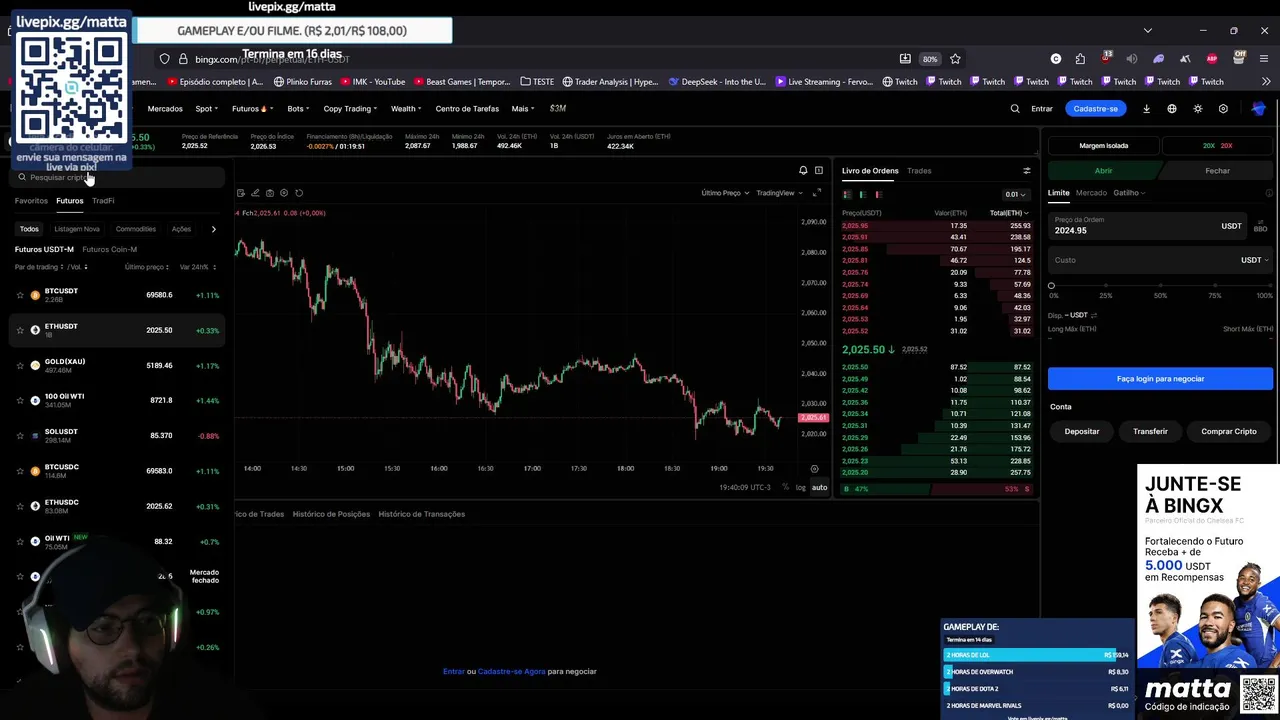
Task: Open the Histórico de Transações tab
Action: tap(421, 514)
